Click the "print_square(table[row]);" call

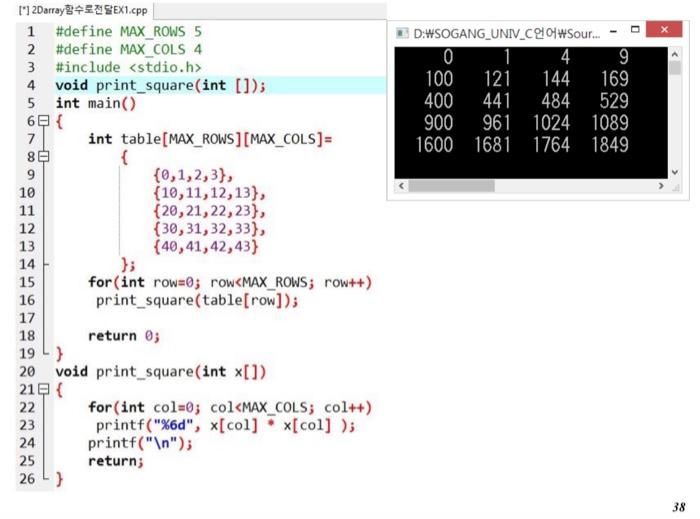[197, 300]
